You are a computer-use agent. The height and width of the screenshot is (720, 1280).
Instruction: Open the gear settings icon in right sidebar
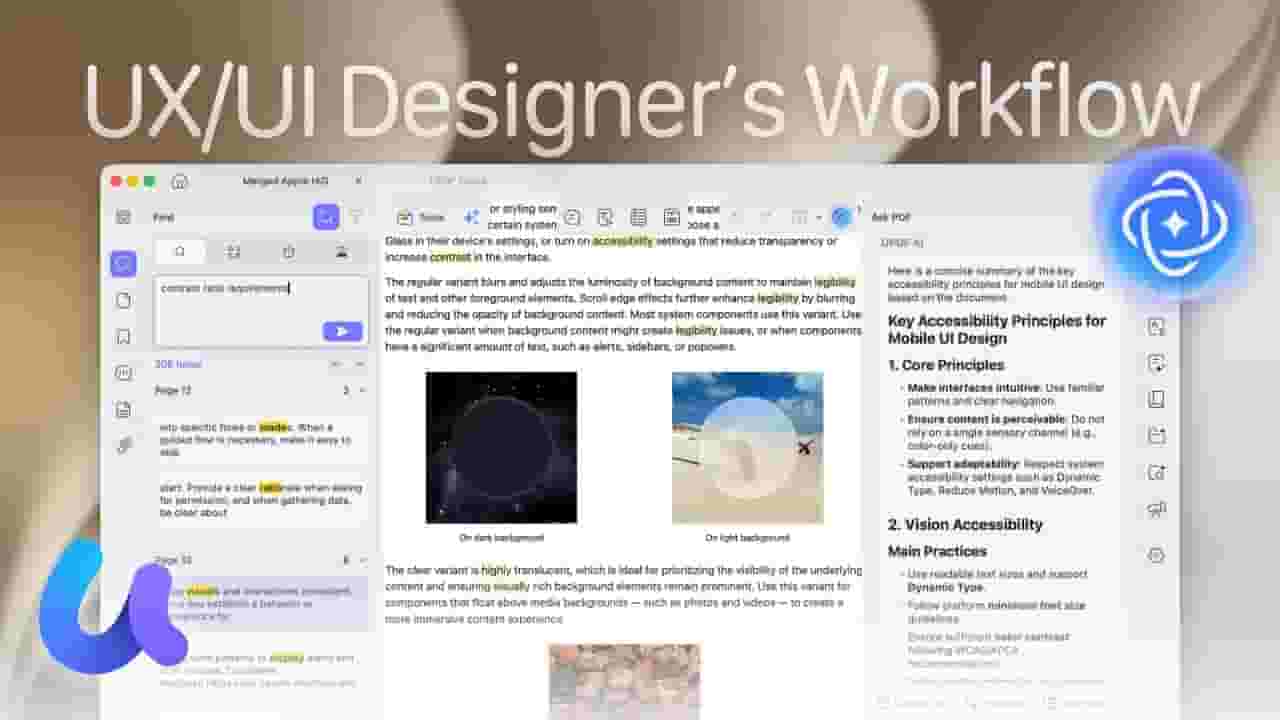click(1157, 555)
